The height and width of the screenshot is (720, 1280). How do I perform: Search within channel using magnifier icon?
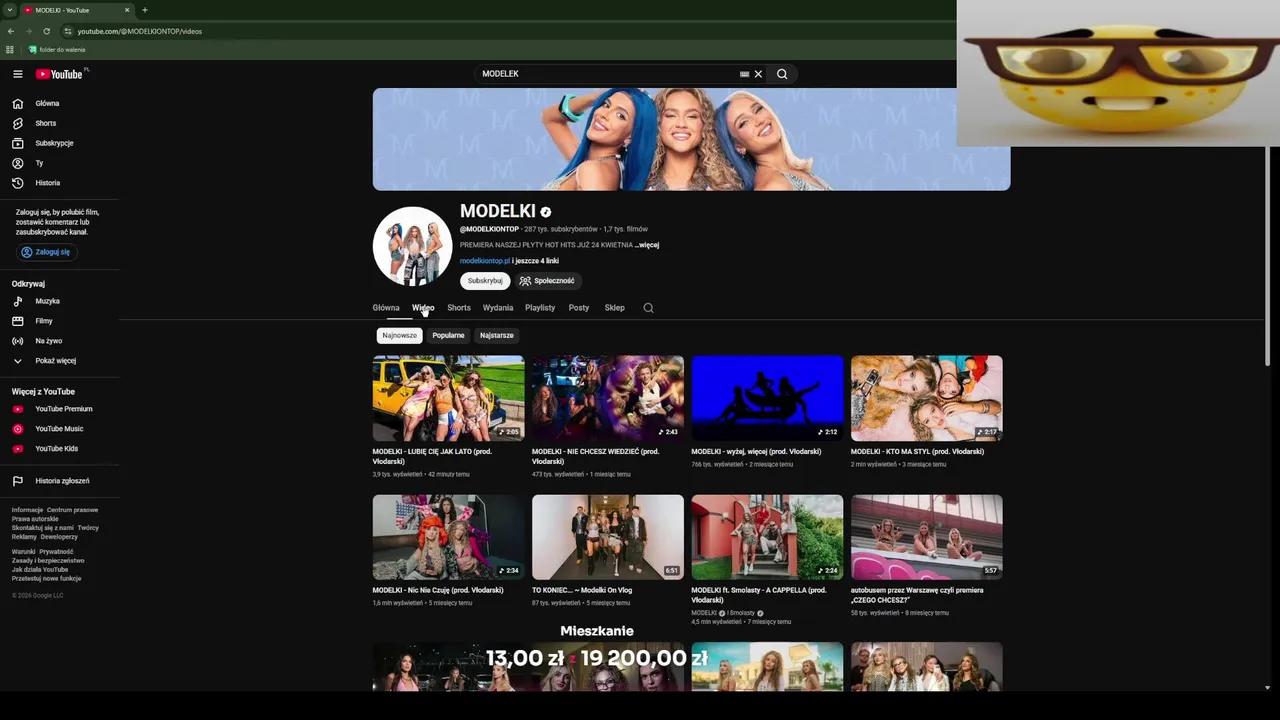[x=648, y=308]
